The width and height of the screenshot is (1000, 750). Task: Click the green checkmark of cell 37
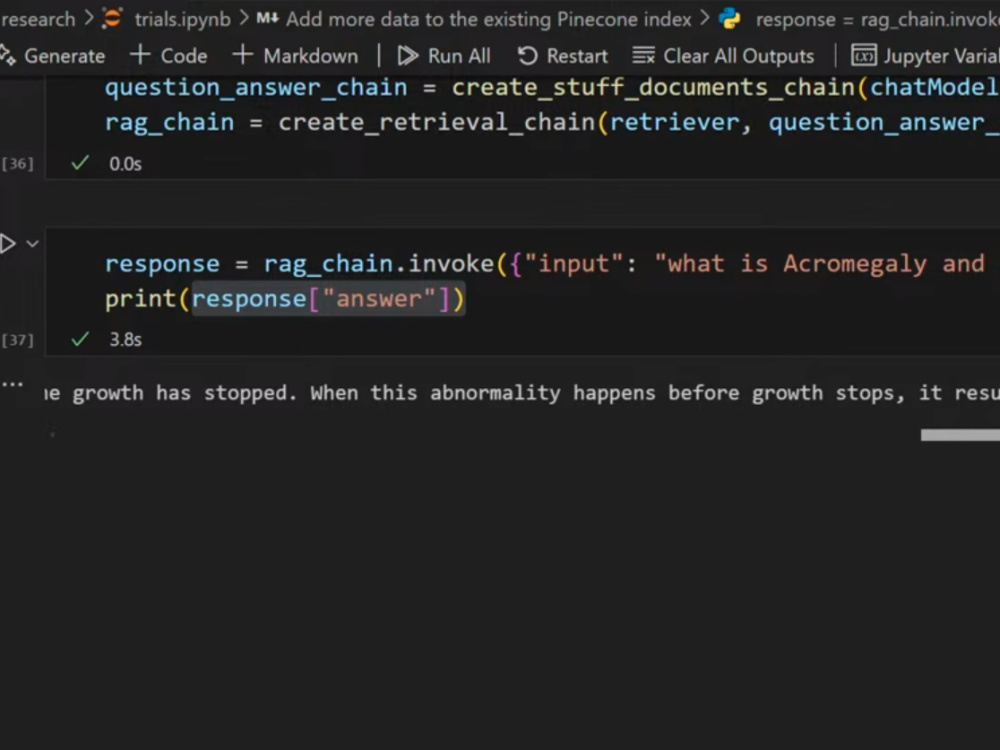[x=80, y=339]
